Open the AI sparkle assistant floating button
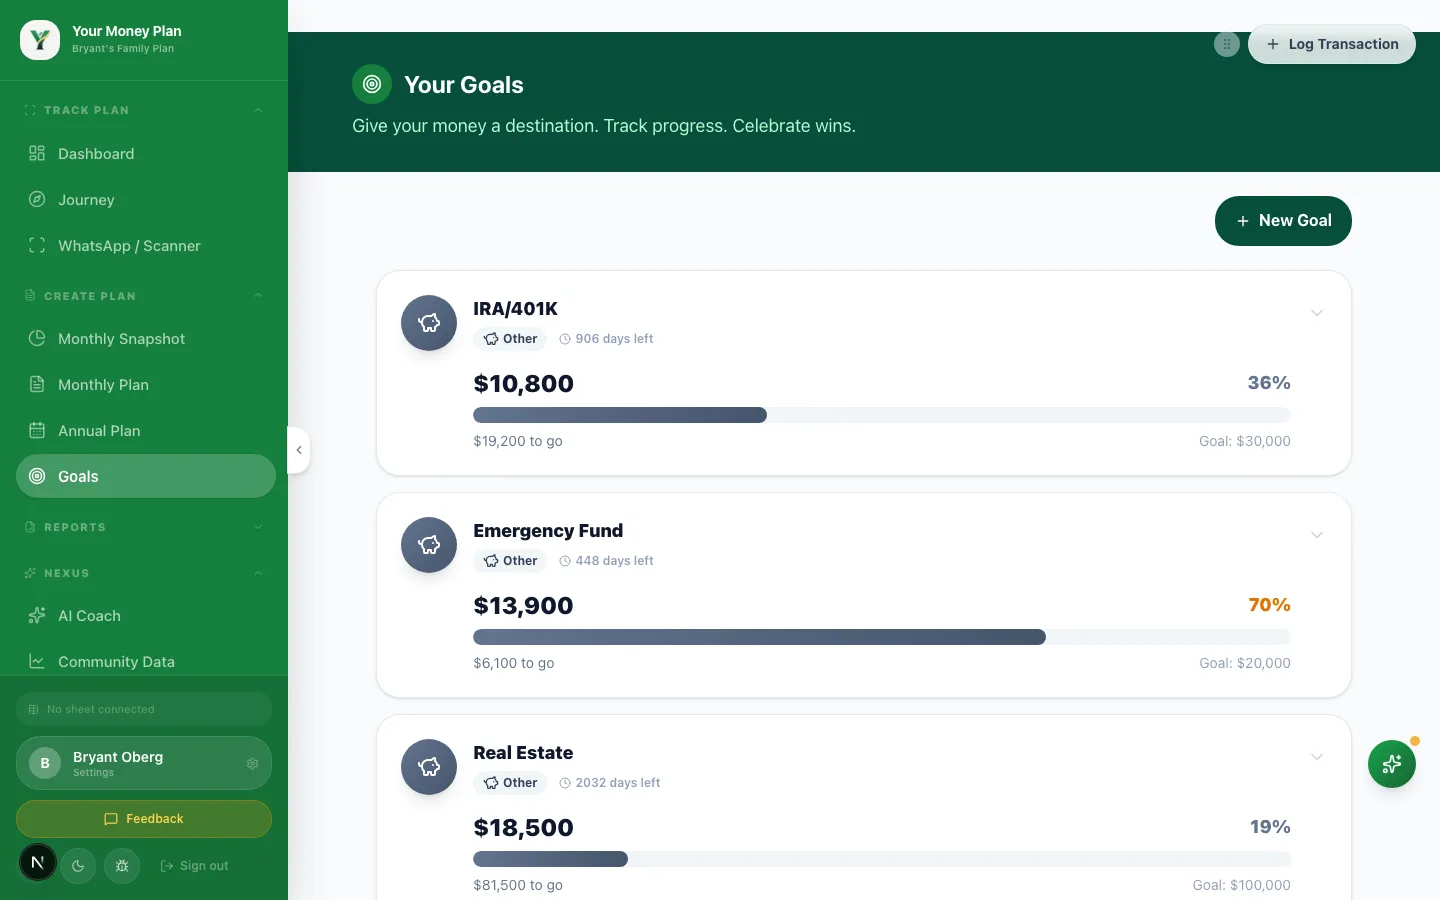Viewport: 1440px width, 900px height. click(1392, 764)
